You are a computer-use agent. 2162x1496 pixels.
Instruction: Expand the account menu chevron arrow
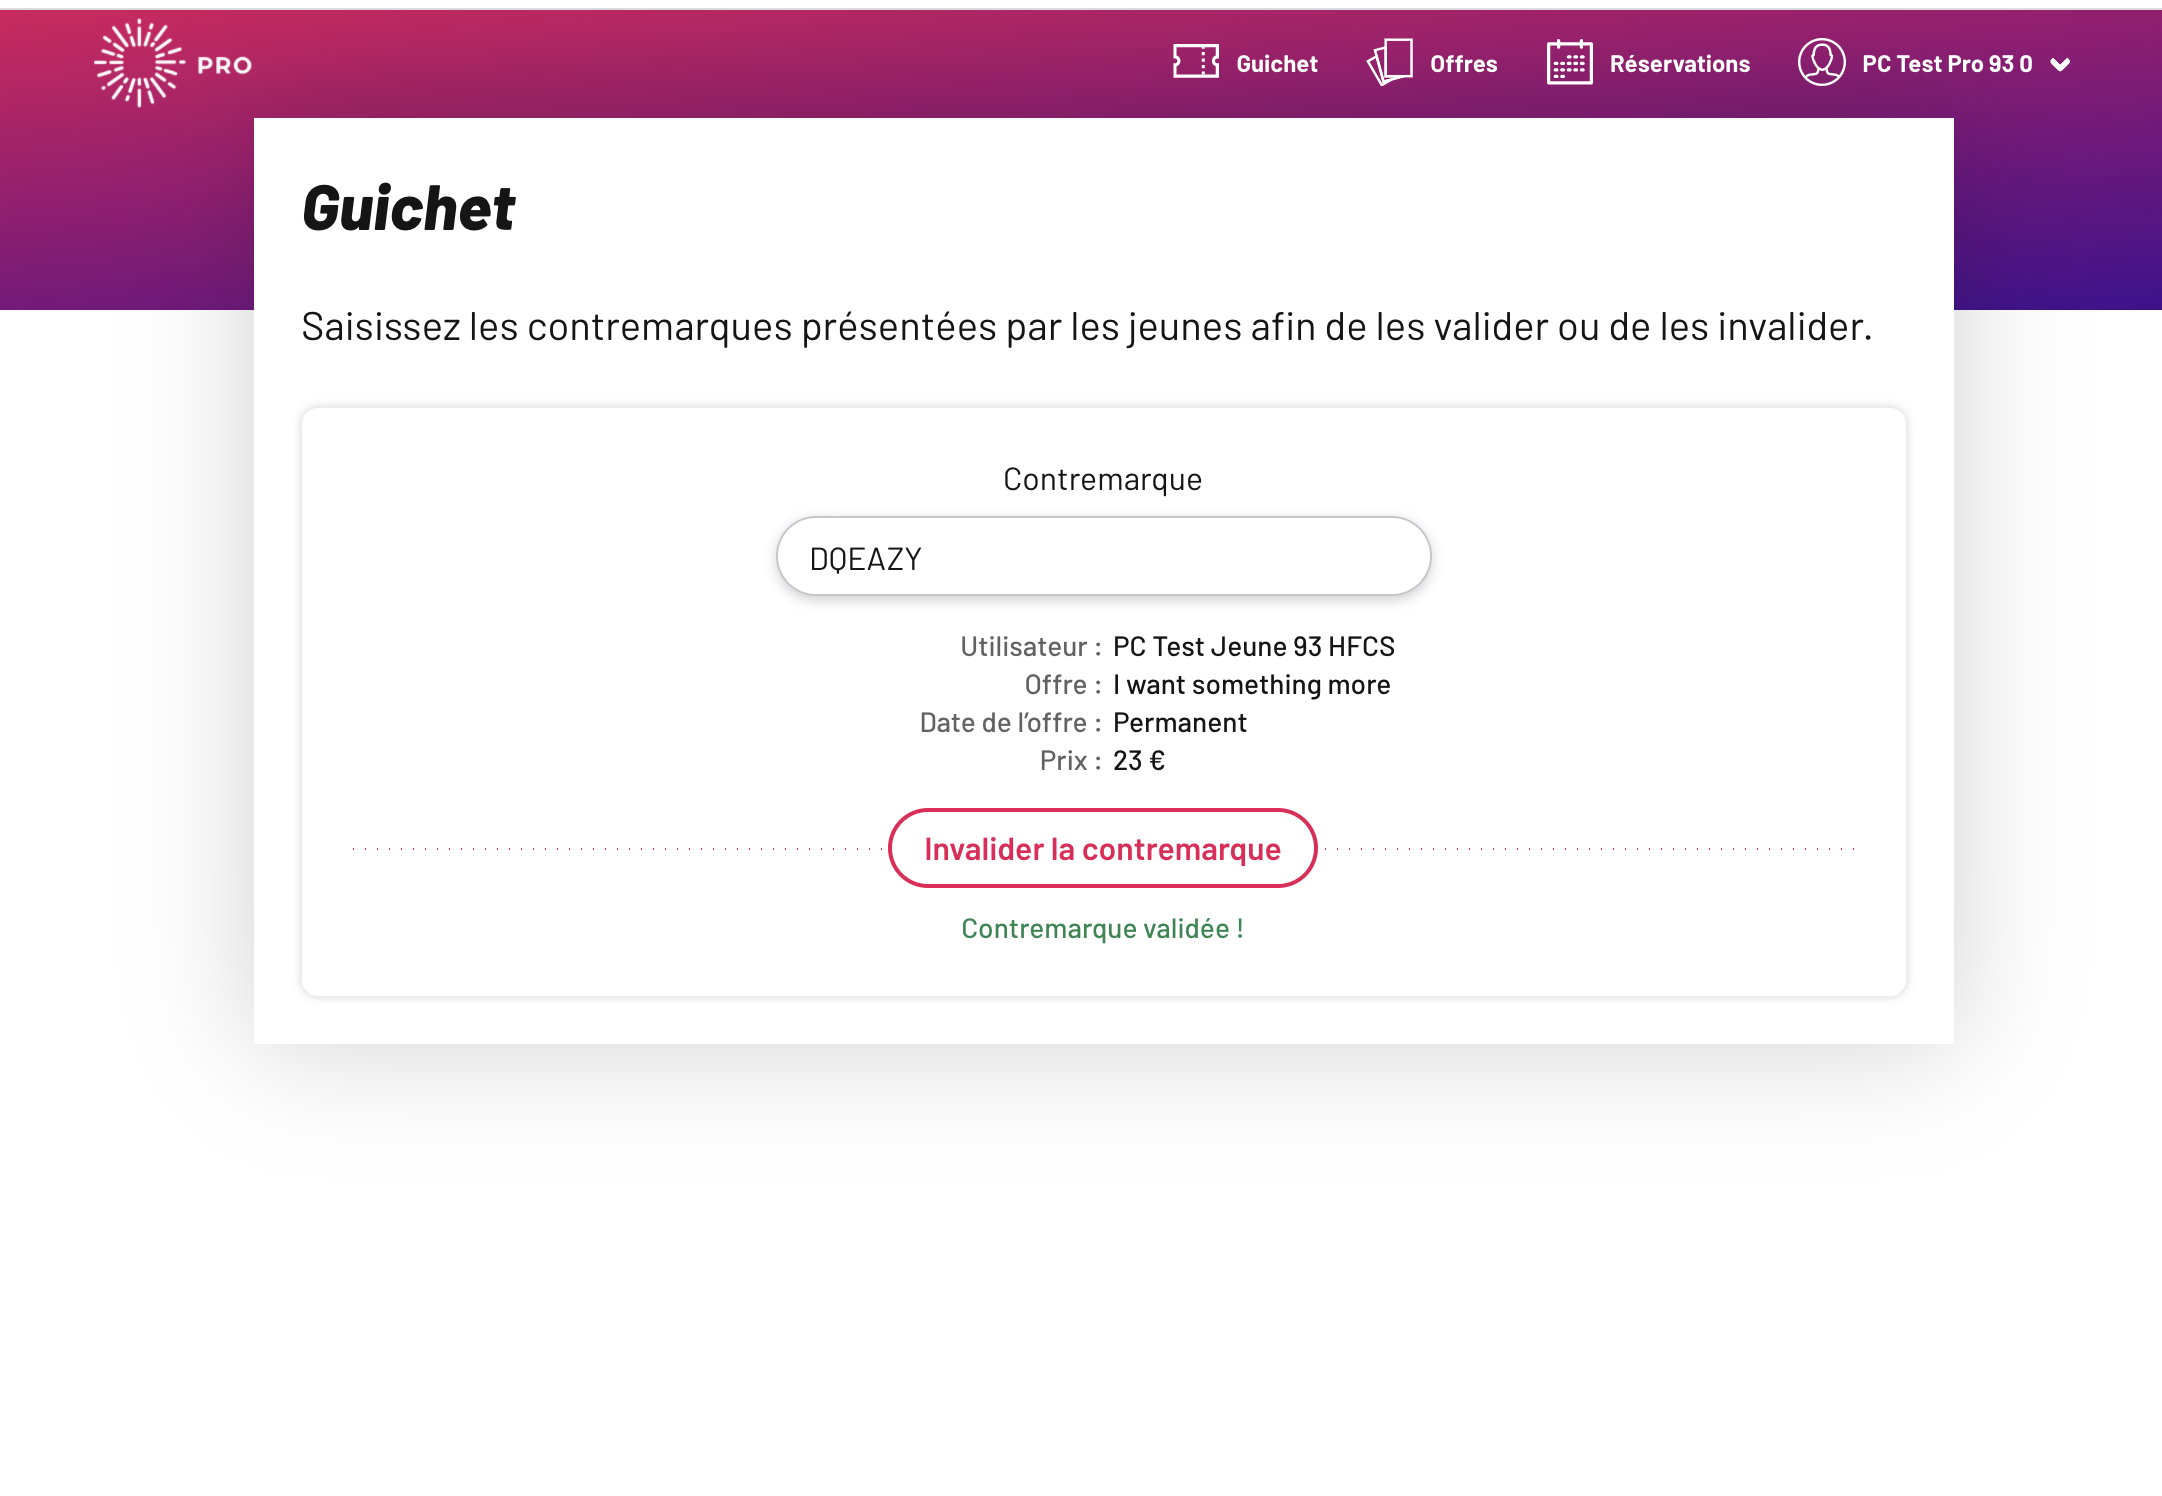pyautogui.click(x=2060, y=65)
